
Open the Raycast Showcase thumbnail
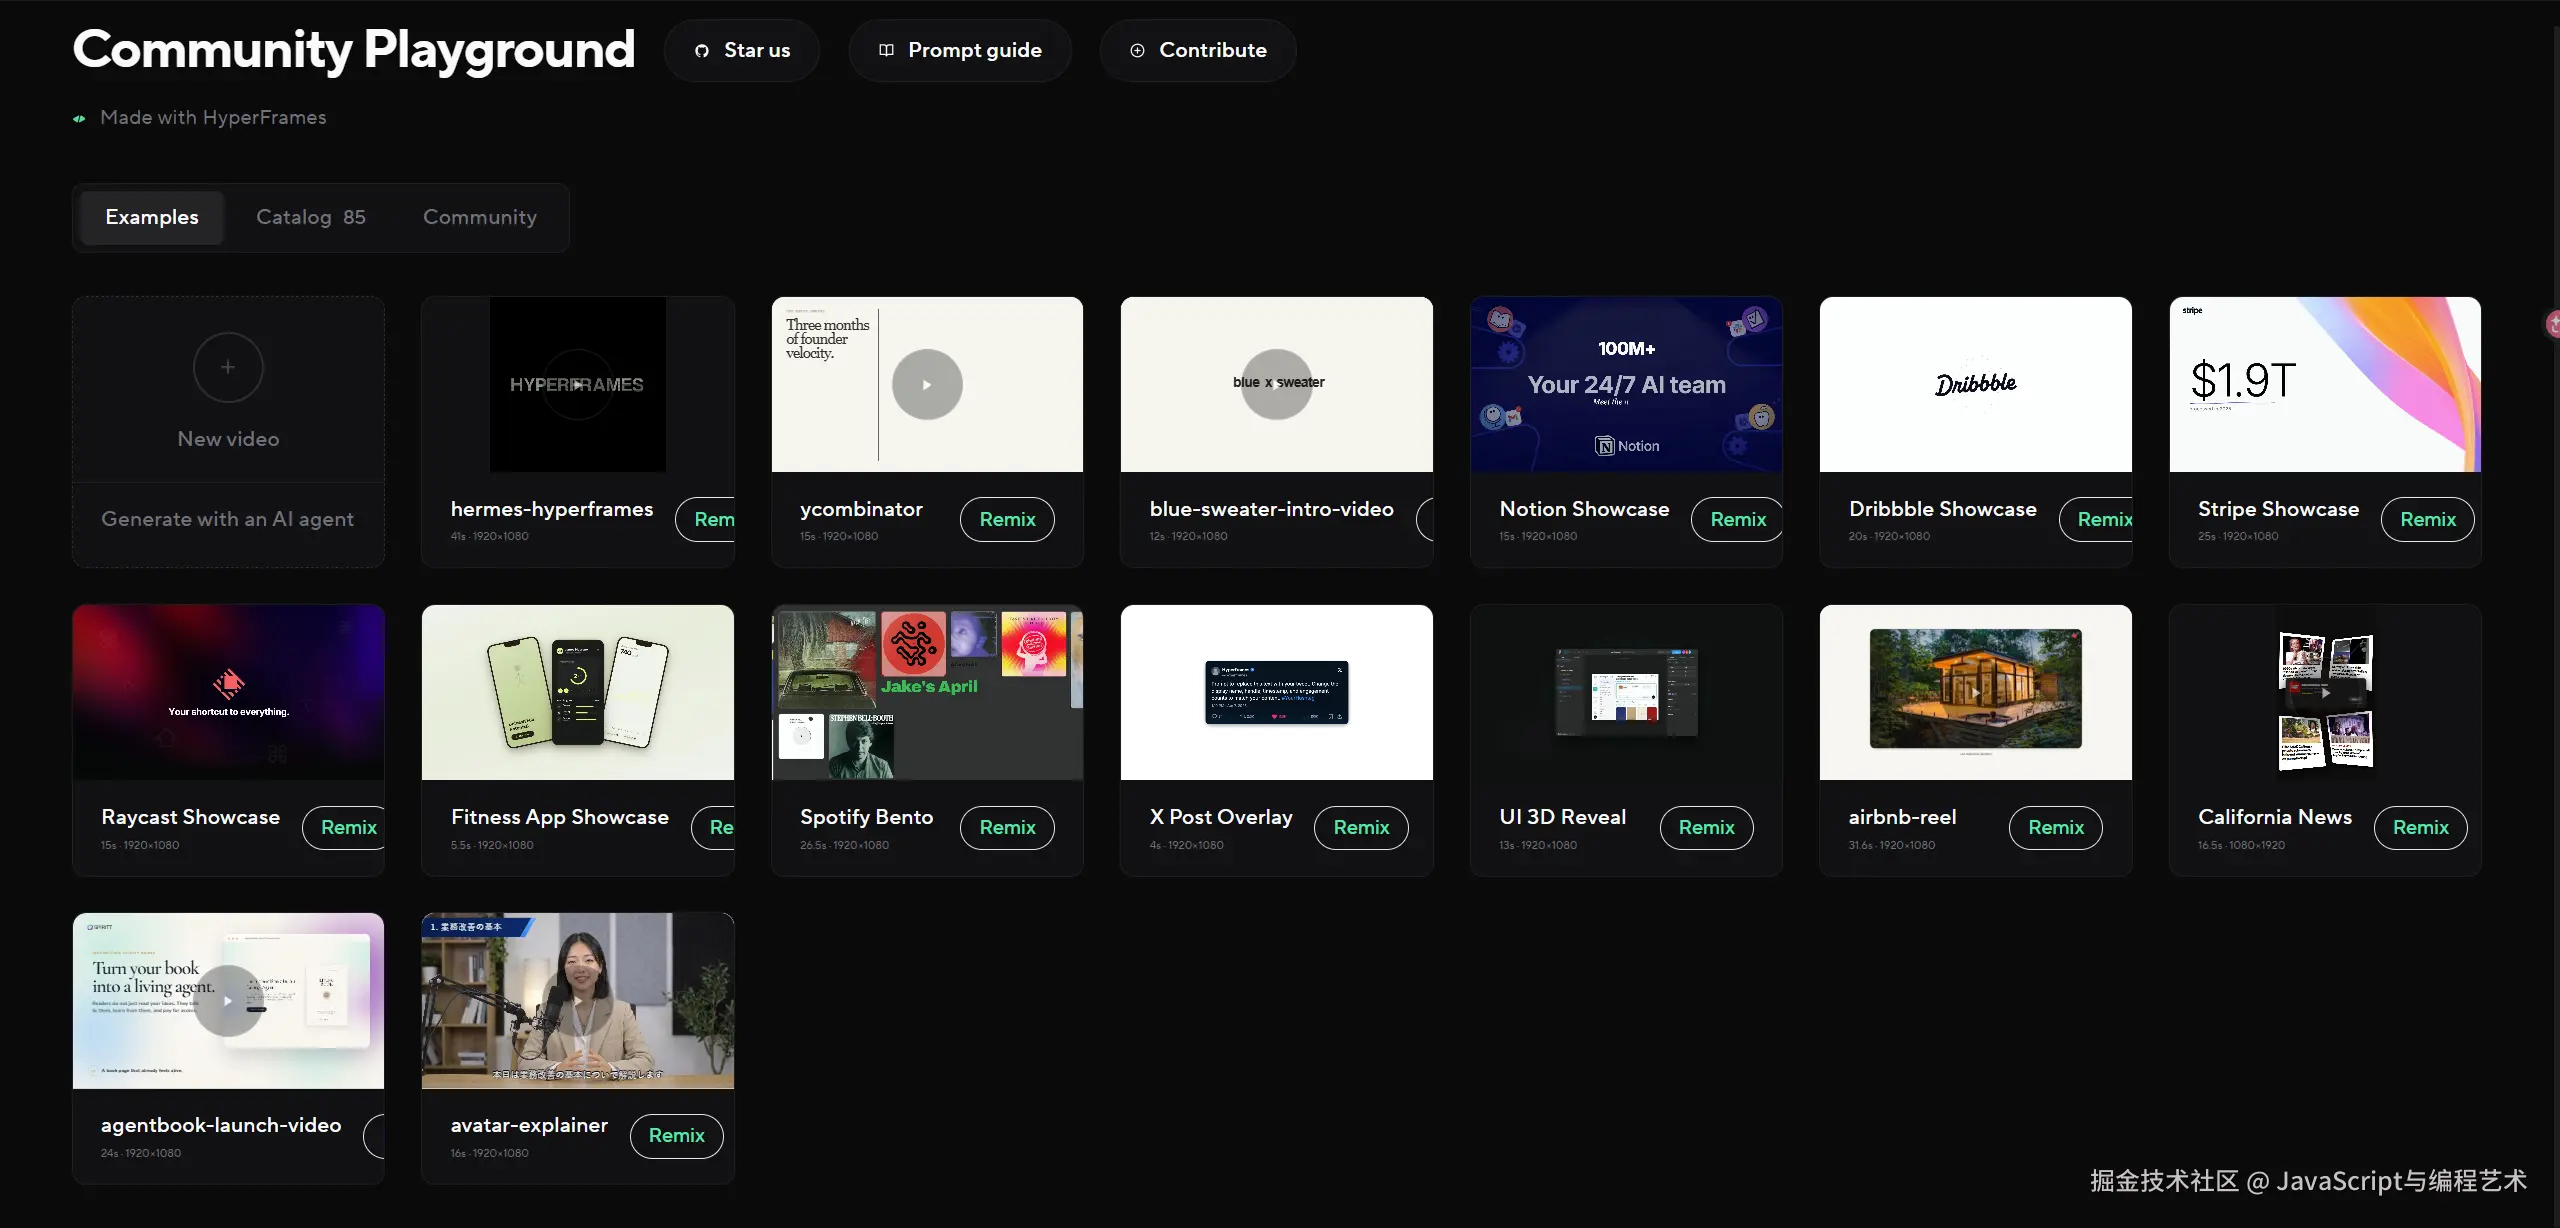tap(228, 692)
